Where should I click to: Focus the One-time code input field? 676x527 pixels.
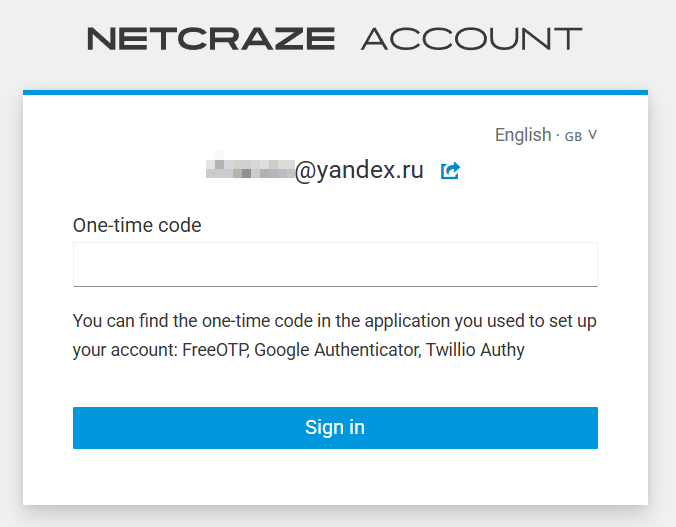tap(335, 264)
